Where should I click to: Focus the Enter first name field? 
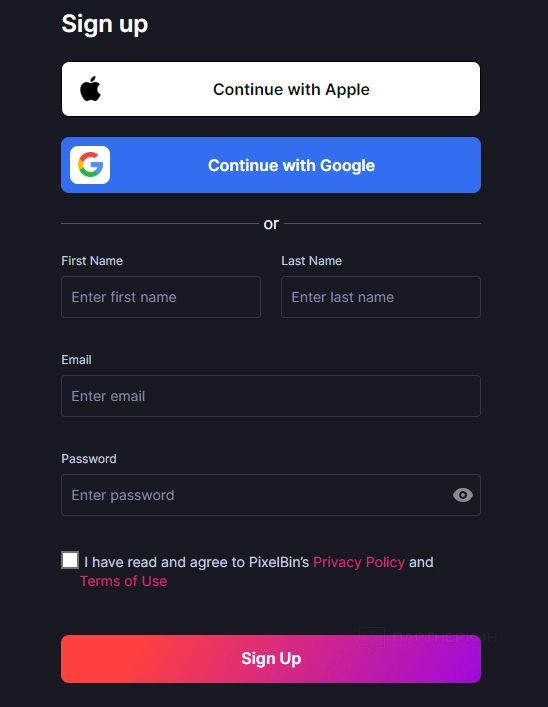tap(161, 297)
